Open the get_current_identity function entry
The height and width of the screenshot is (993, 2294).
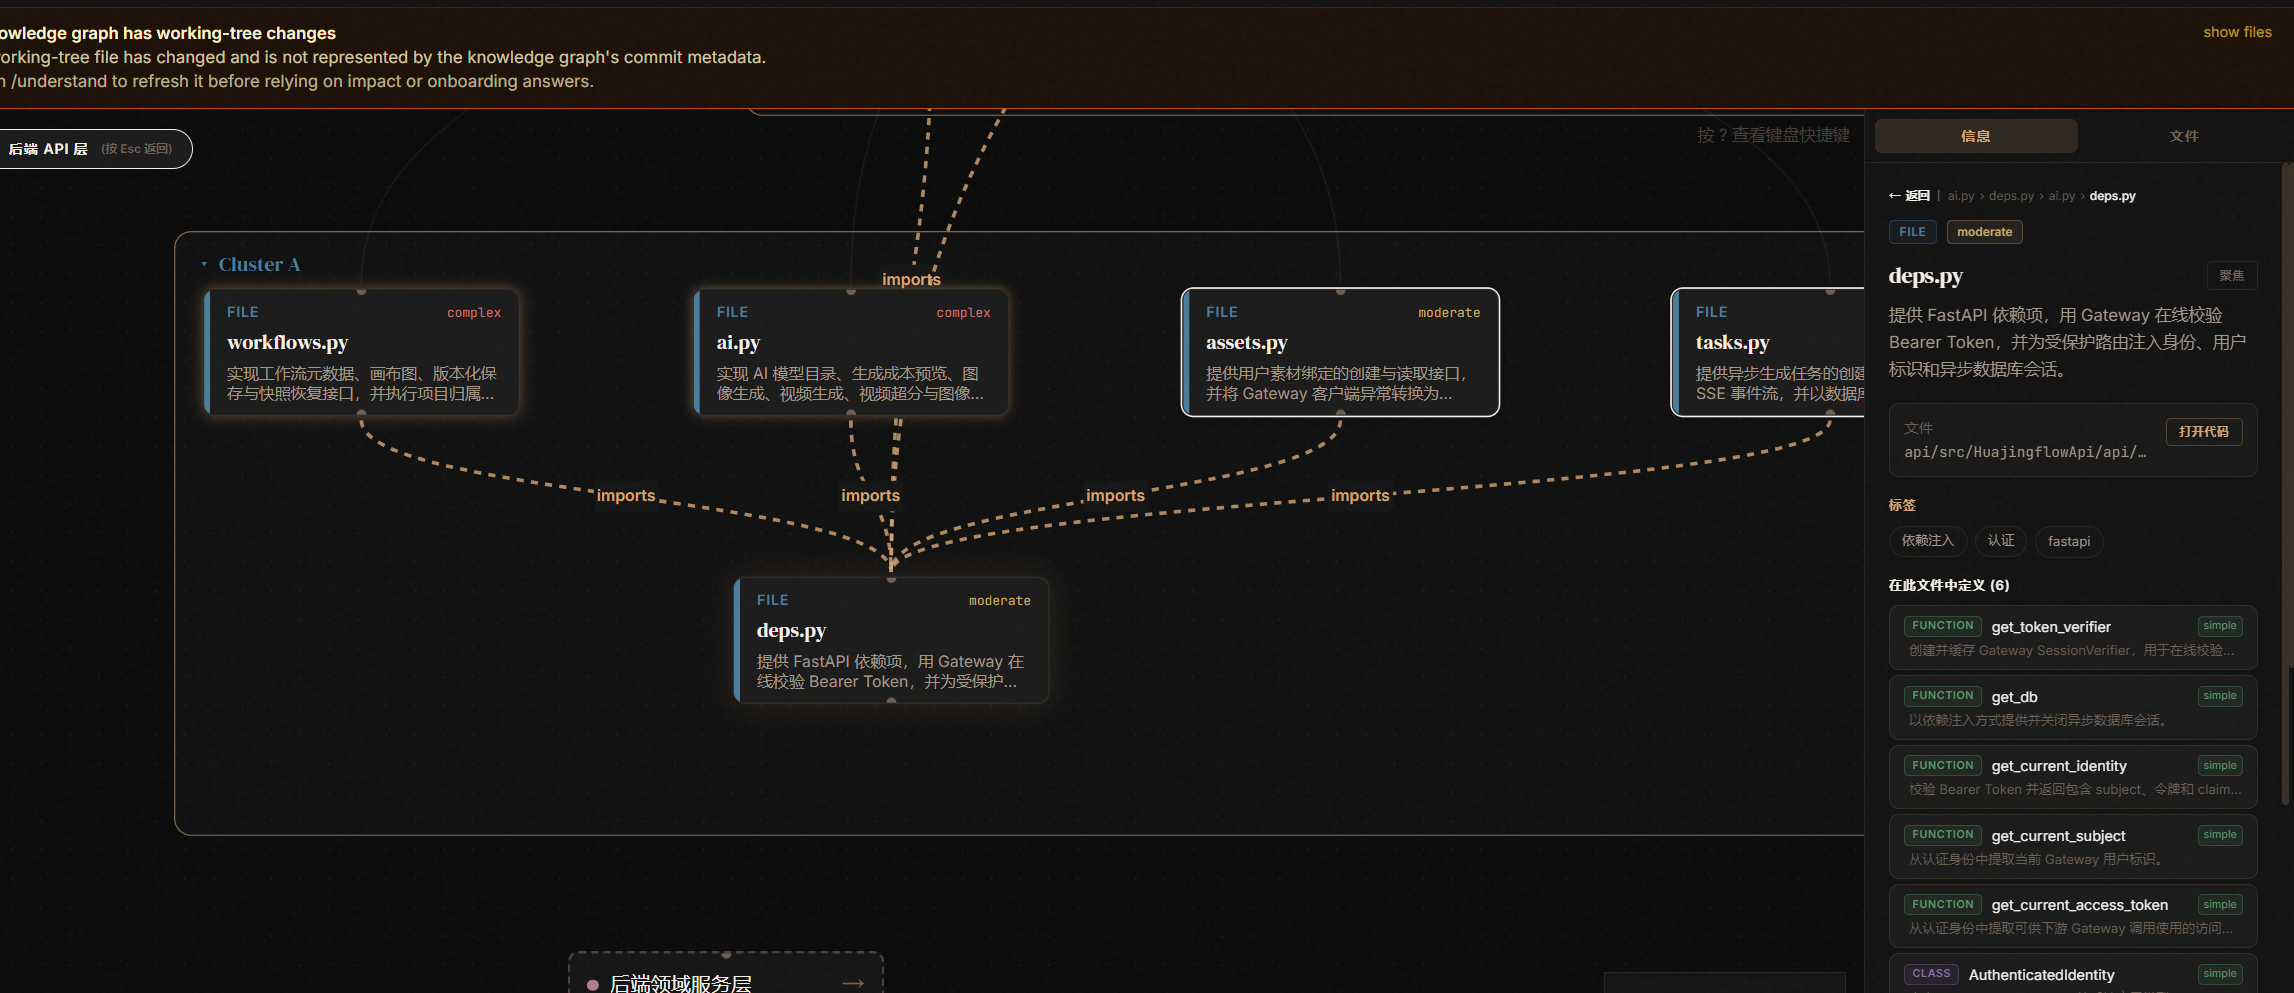pyautogui.click(x=2073, y=777)
